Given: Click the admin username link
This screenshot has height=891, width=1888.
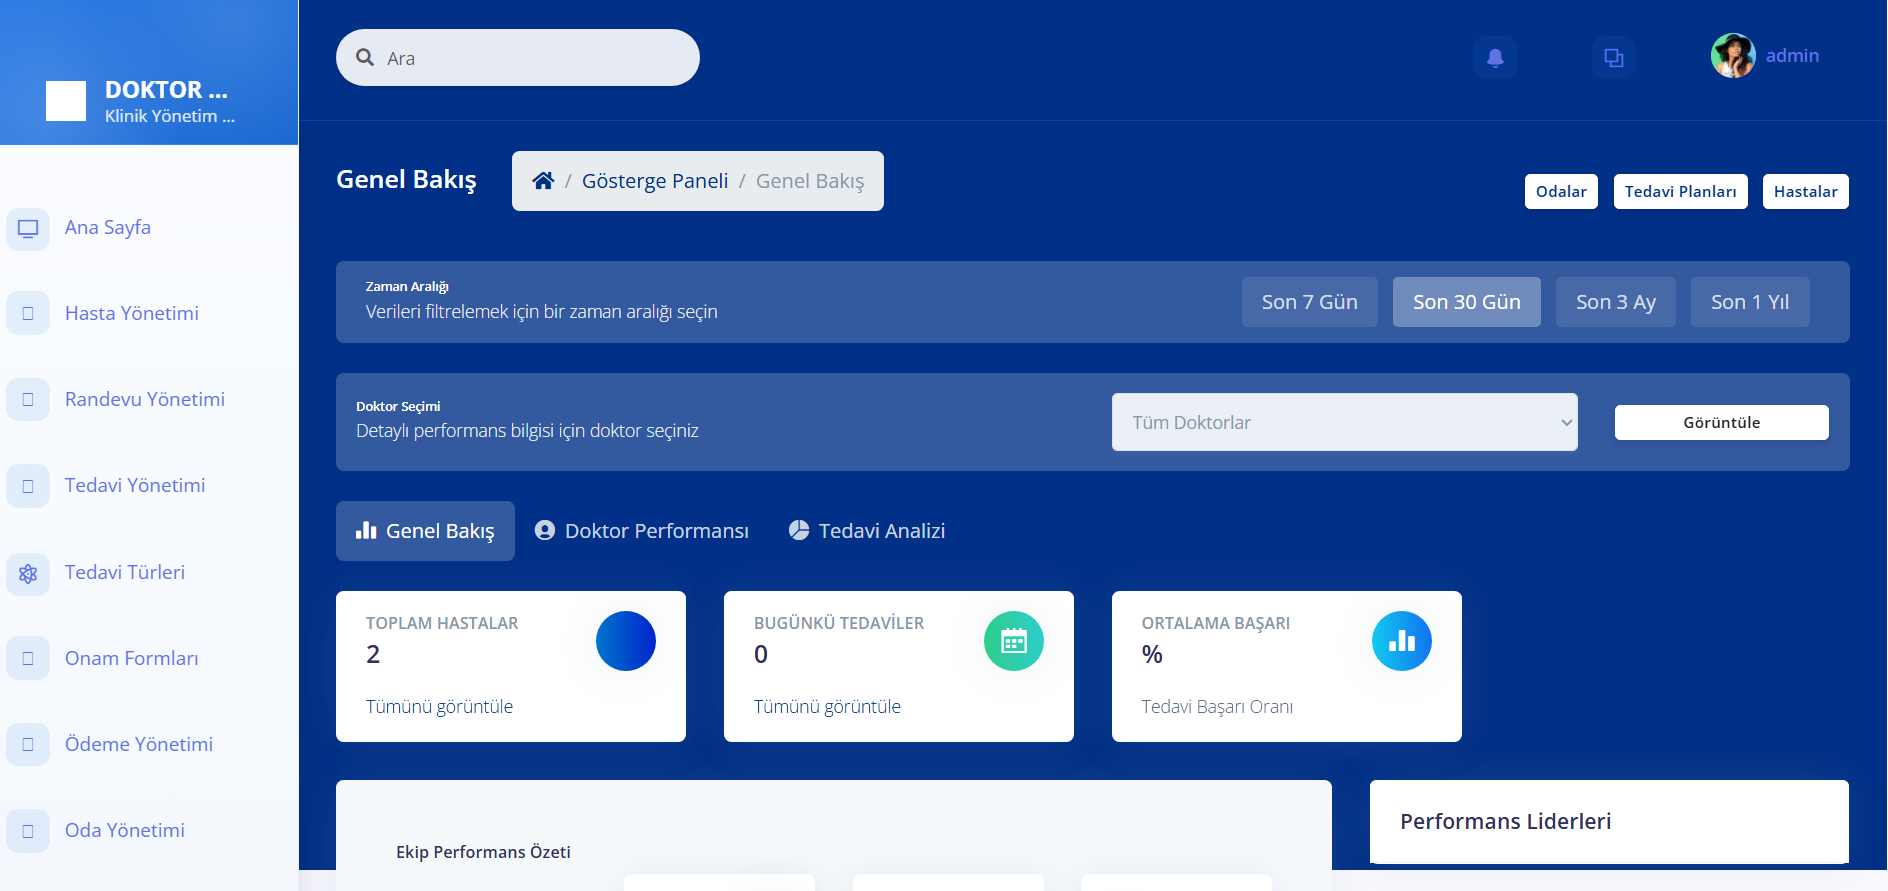Looking at the screenshot, I should (1792, 56).
